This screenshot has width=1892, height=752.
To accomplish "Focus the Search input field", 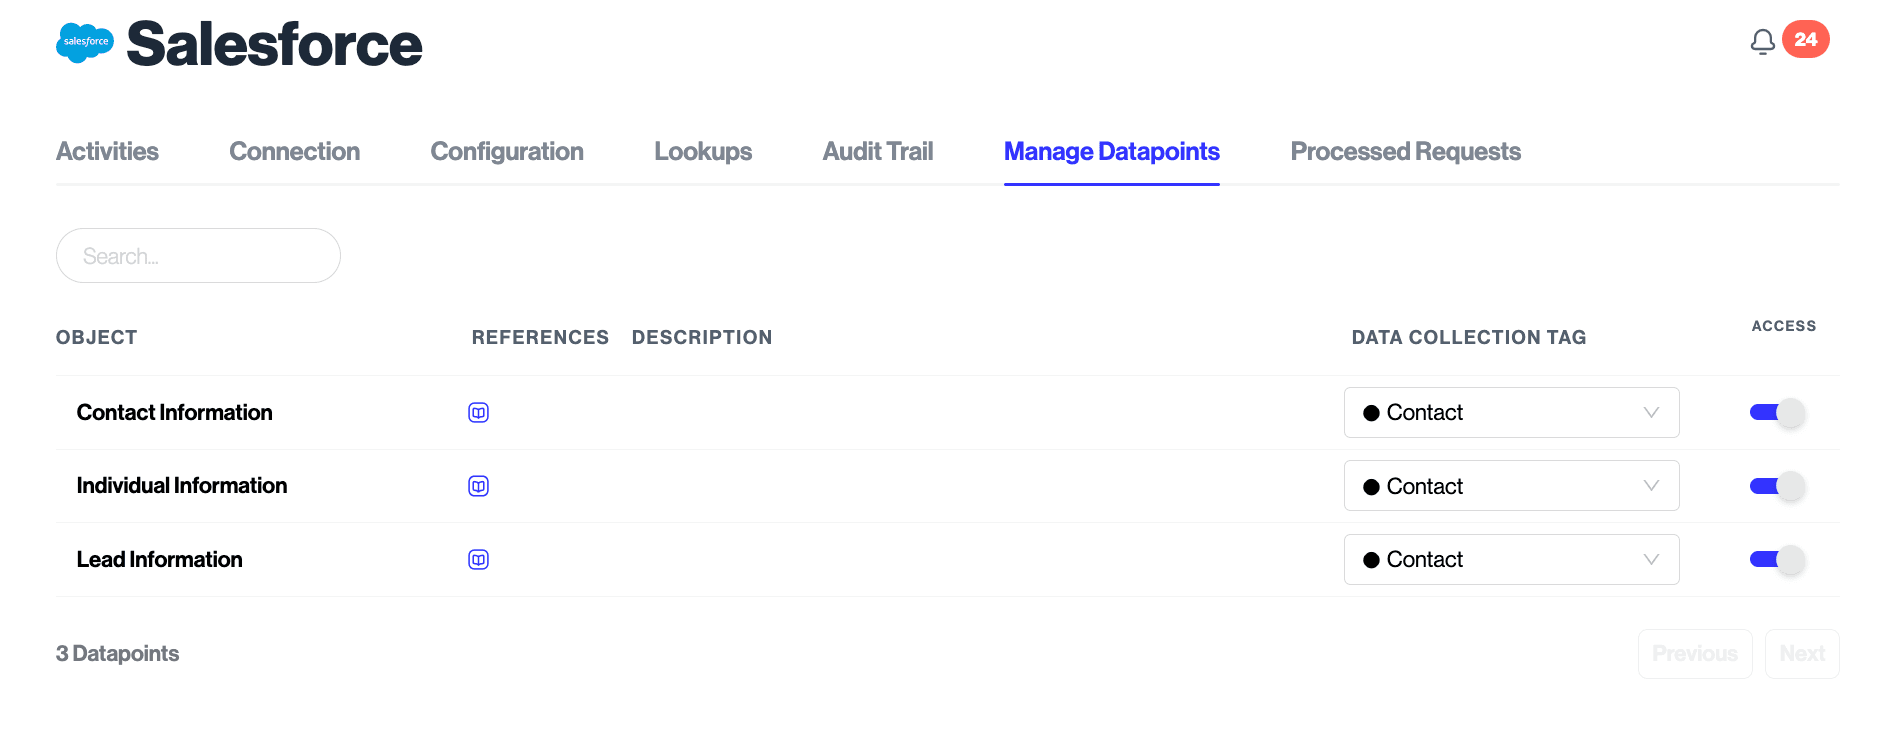I will 198,256.
